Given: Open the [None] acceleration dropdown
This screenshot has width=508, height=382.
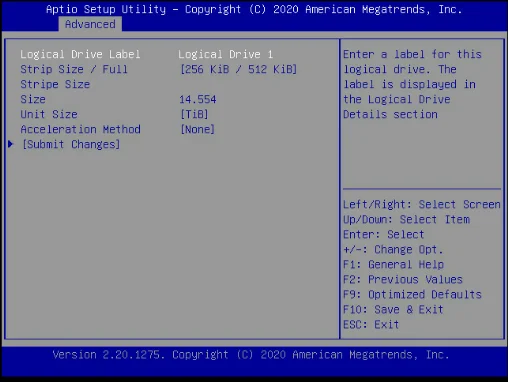Looking at the screenshot, I should click(197, 129).
